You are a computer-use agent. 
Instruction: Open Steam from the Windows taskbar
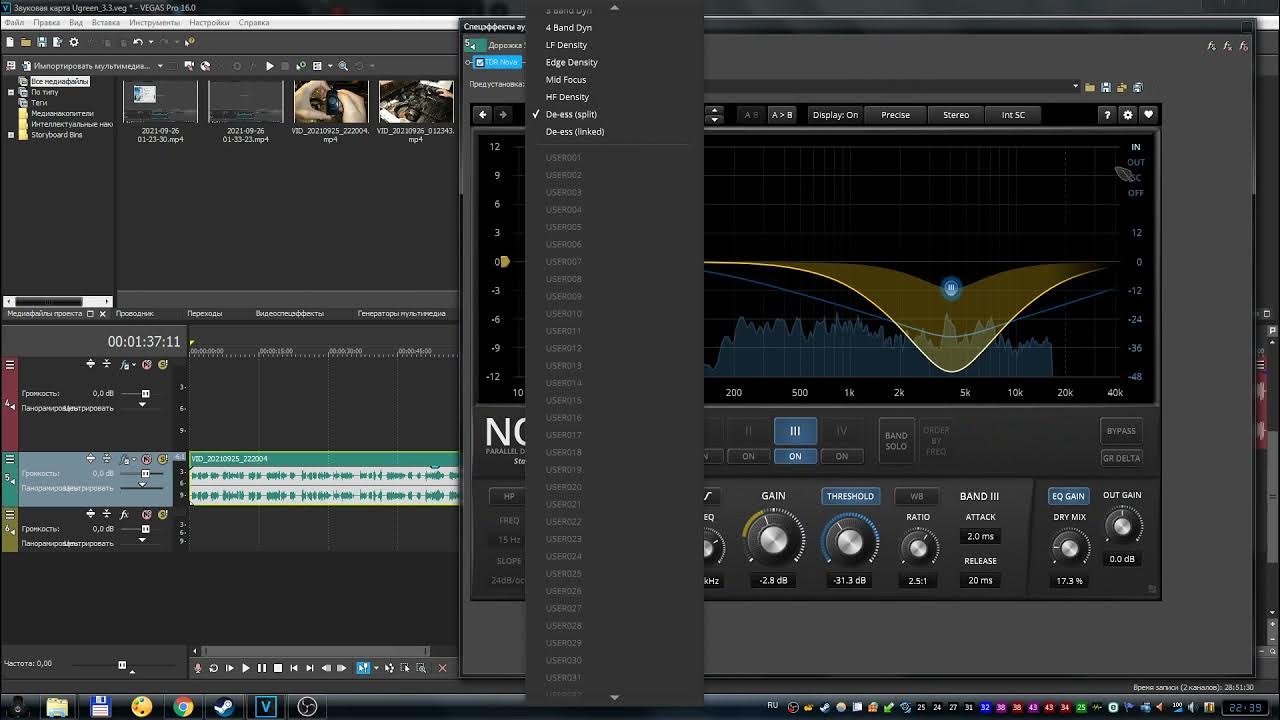[224, 707]
